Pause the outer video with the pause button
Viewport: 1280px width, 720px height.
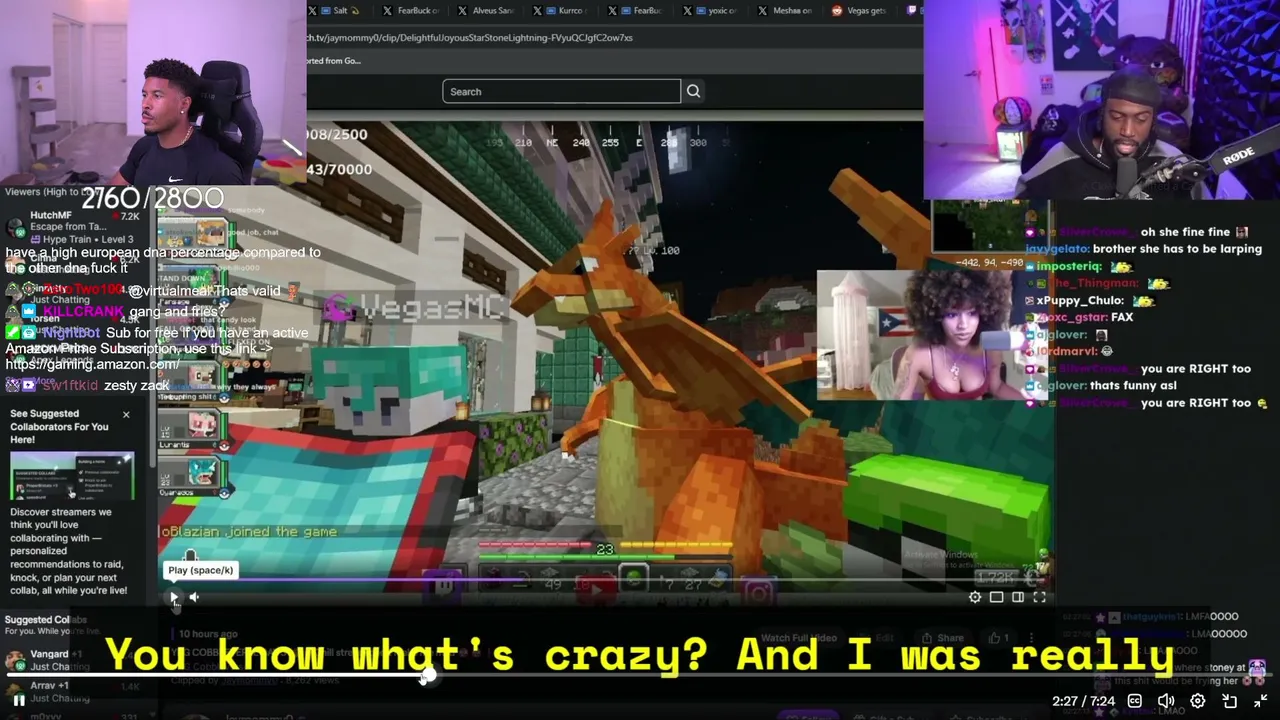pyautogui.click(x=19, y=701)
